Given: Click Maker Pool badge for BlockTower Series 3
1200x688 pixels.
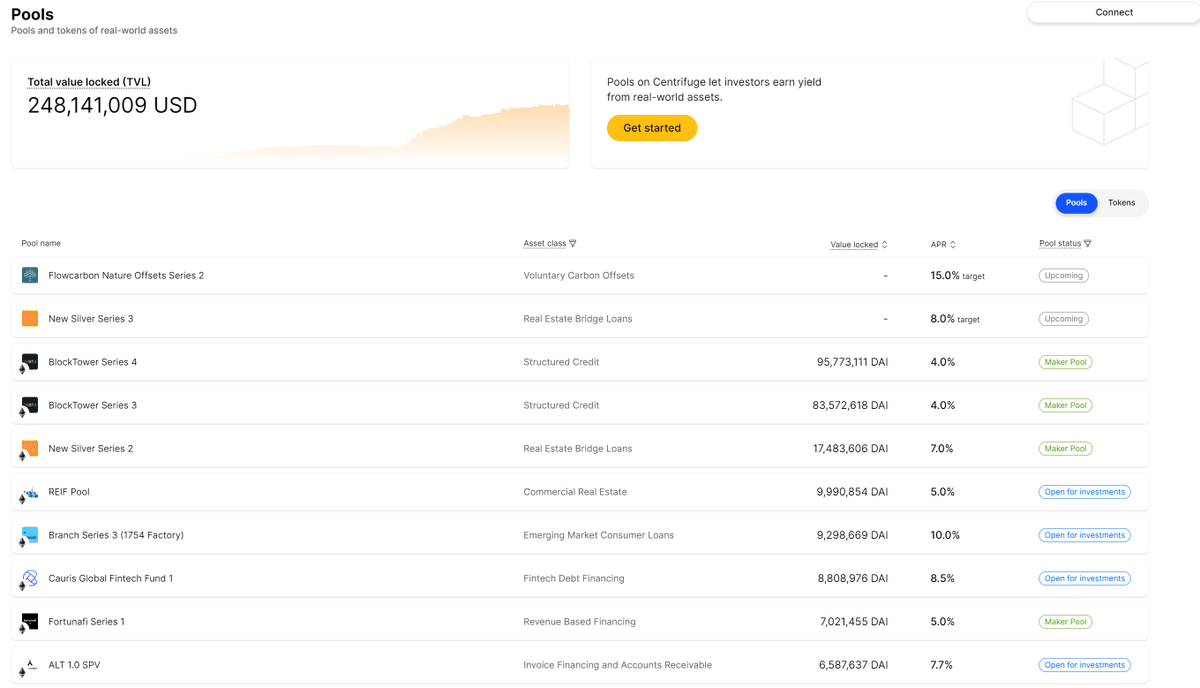Looking at the screenshot, I should pos(1065,405).
